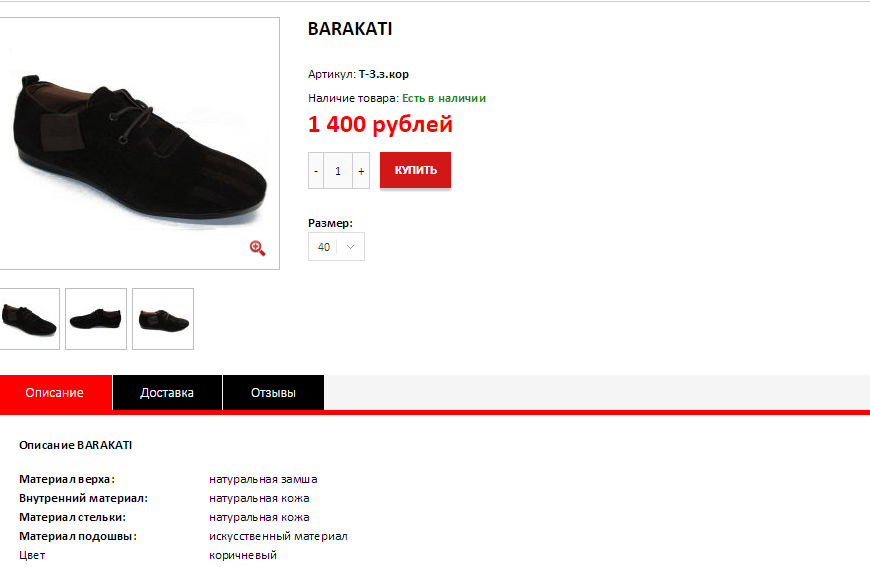Open the Отзывы reviews tab
The height and width of the screenshot is (567, 870).
click(x=273, y=392)
